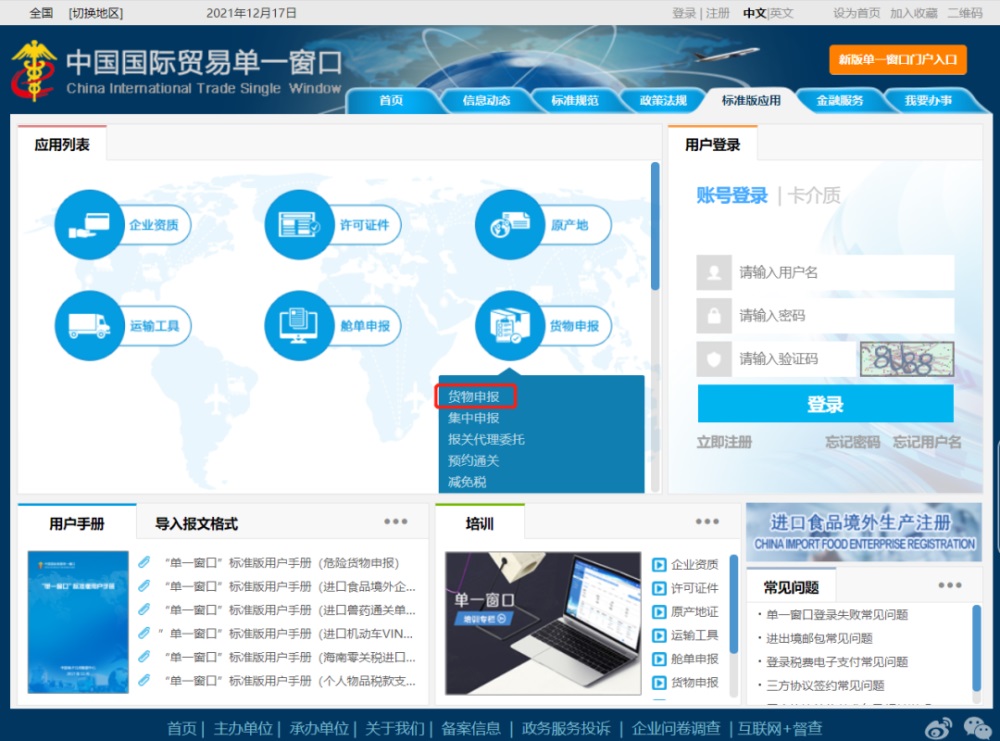Open 单一窗口登录失败常见问题 FAQ

pos(837,615)
